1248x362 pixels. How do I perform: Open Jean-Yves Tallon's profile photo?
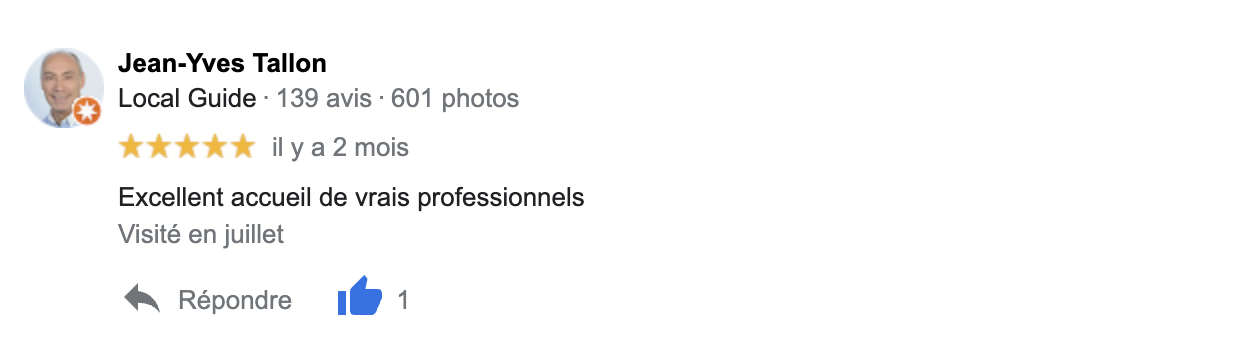[64, 88]
